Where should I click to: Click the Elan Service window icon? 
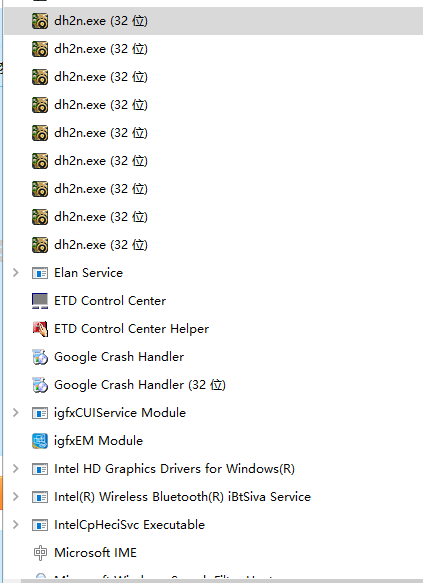(x=40, y=273)
